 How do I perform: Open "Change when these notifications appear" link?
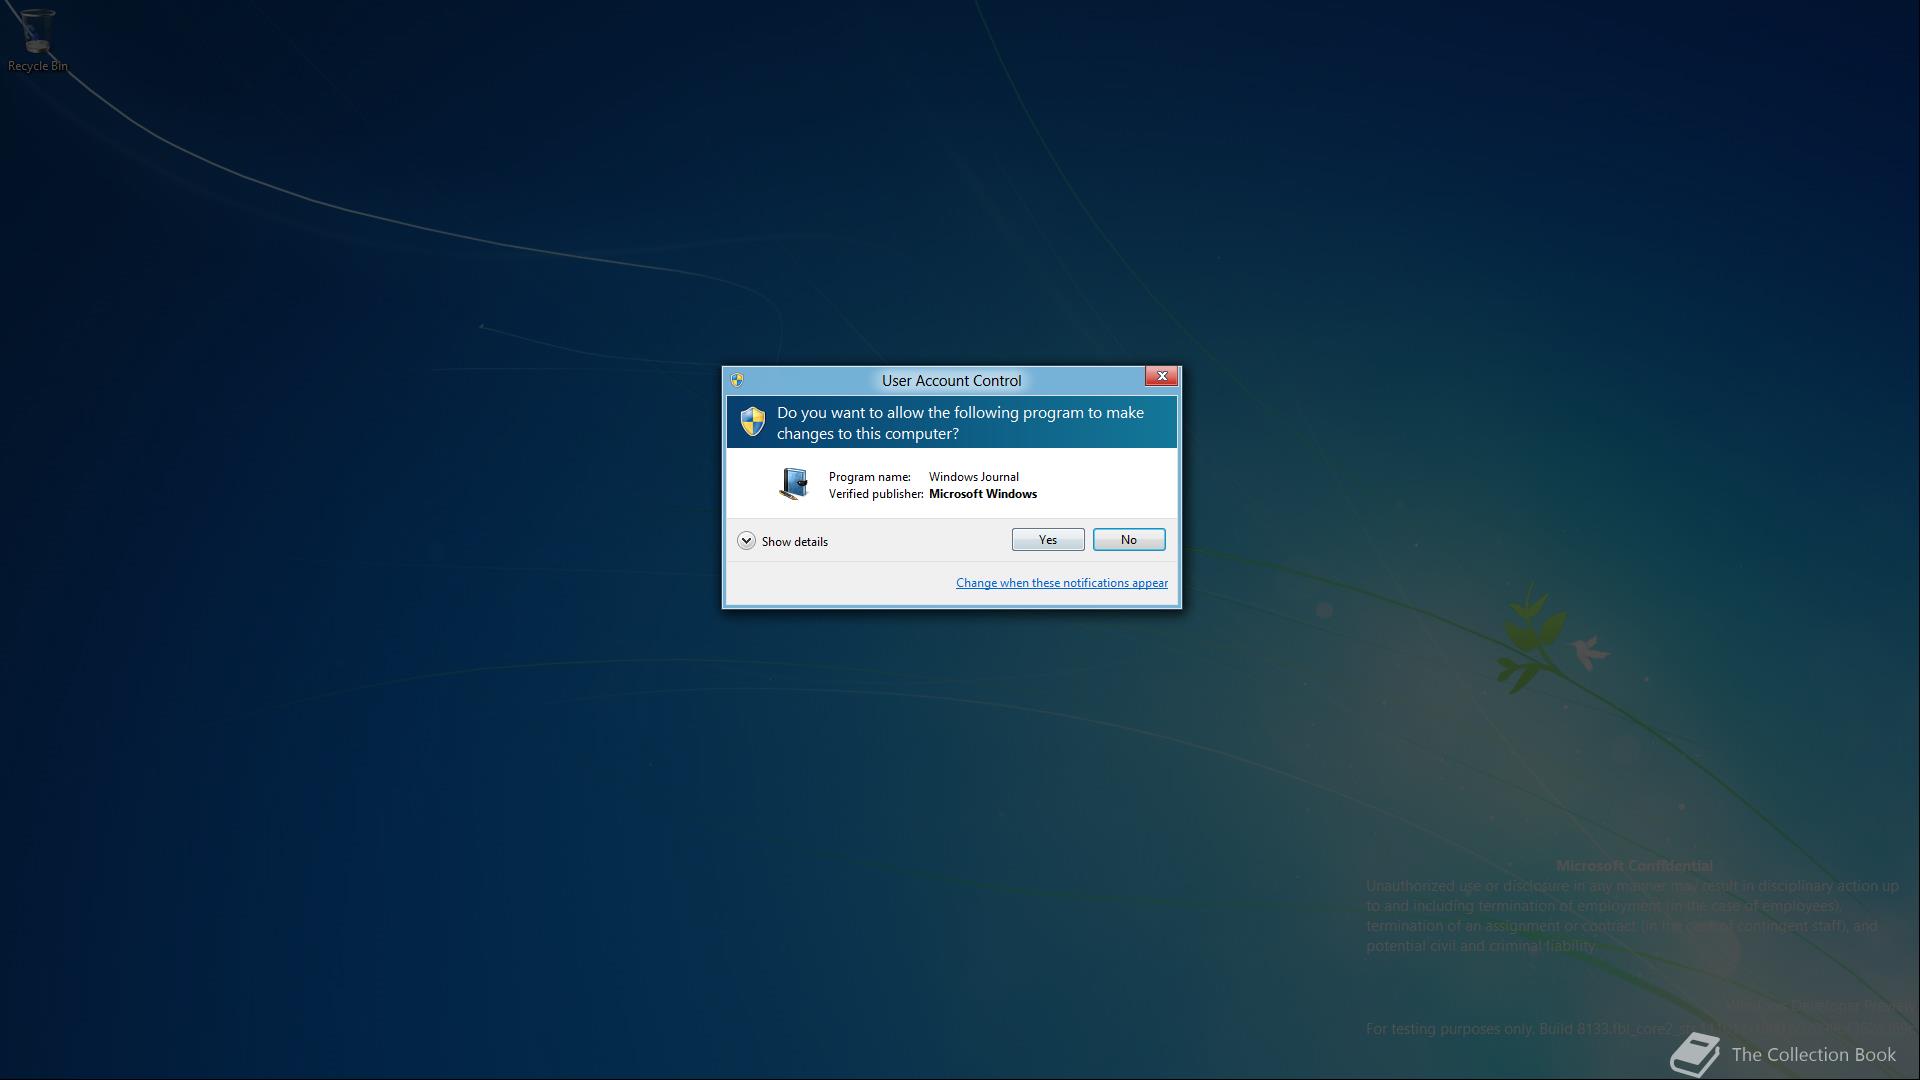(x=1061, y=583)
